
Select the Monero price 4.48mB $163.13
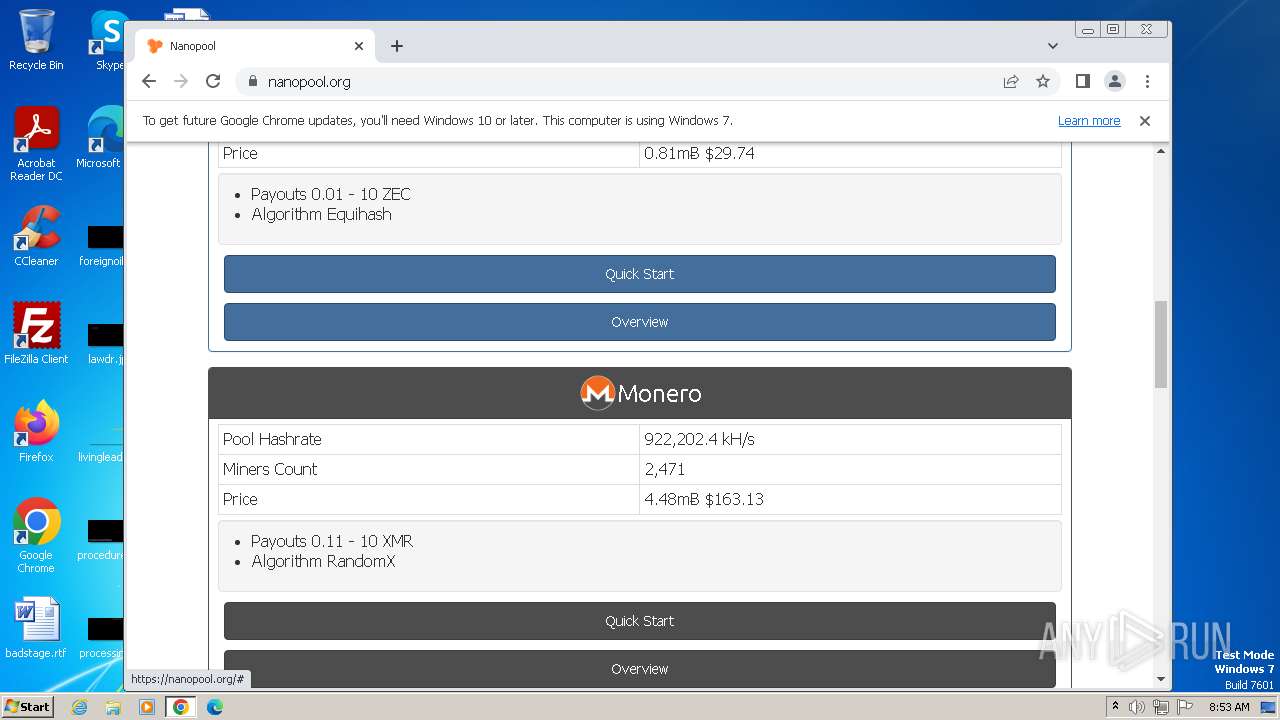coord(704,499)
